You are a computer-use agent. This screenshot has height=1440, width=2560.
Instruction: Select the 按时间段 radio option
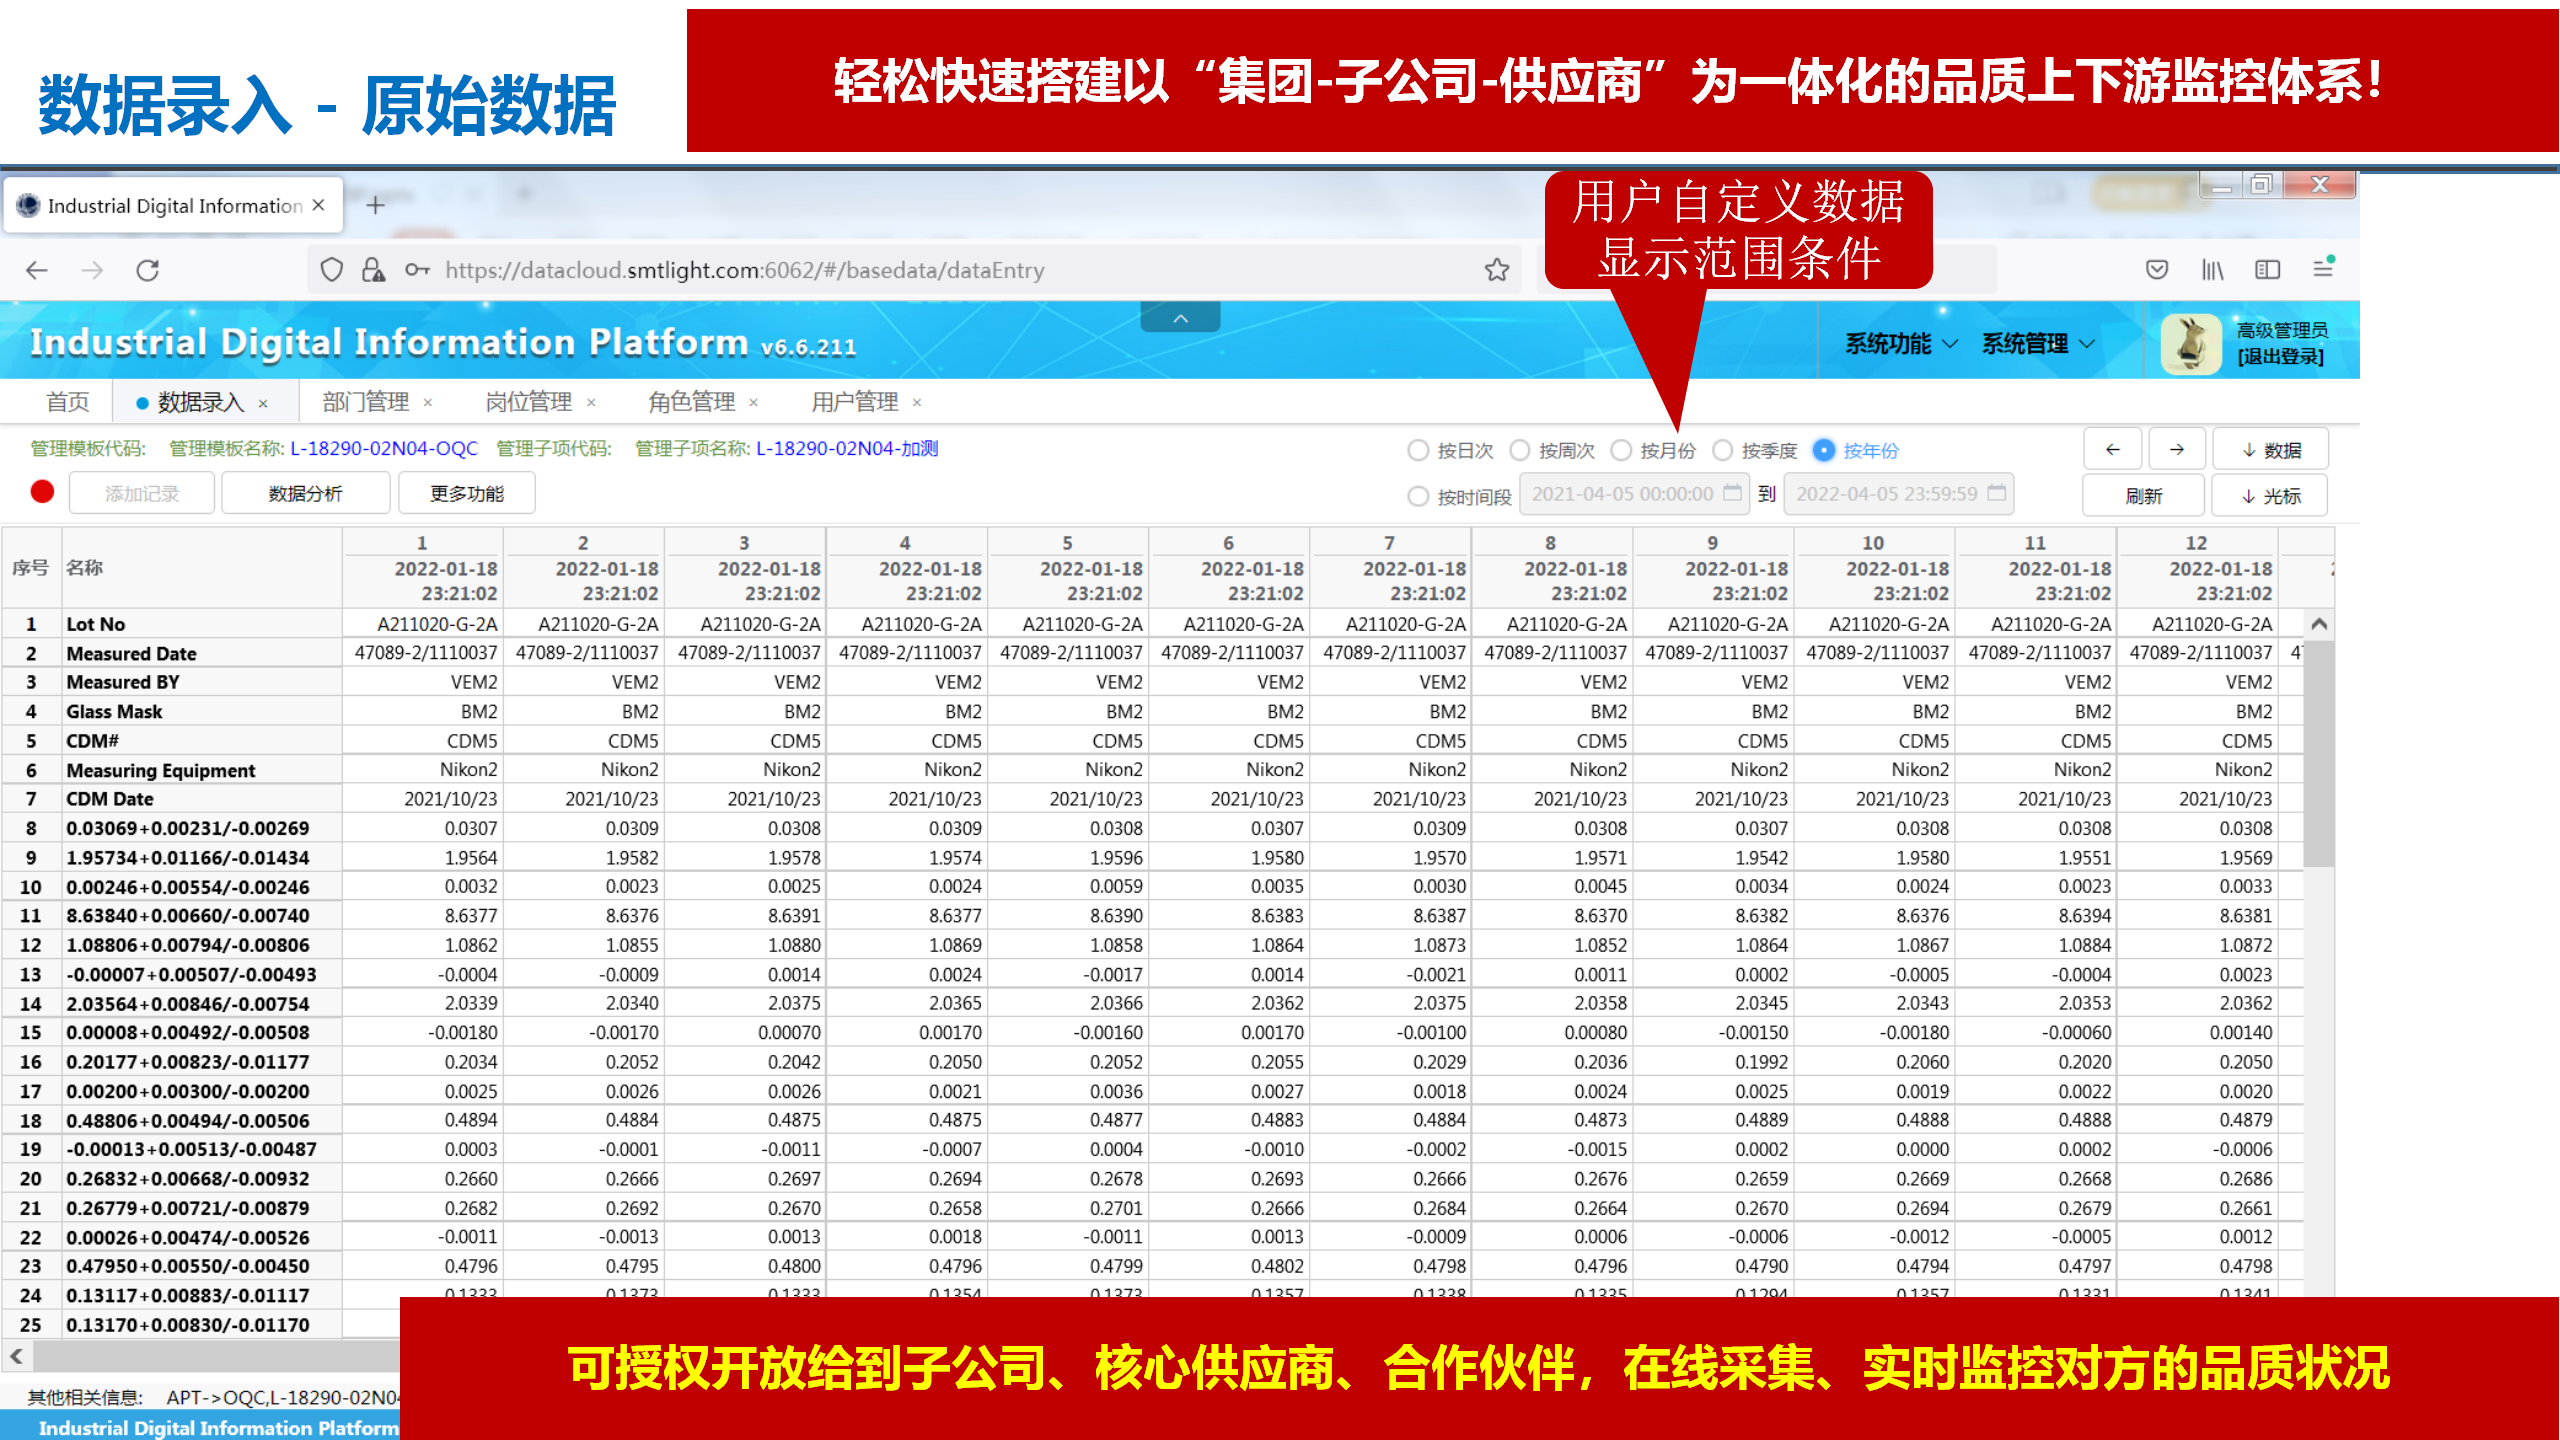(x=1418, y=497)
